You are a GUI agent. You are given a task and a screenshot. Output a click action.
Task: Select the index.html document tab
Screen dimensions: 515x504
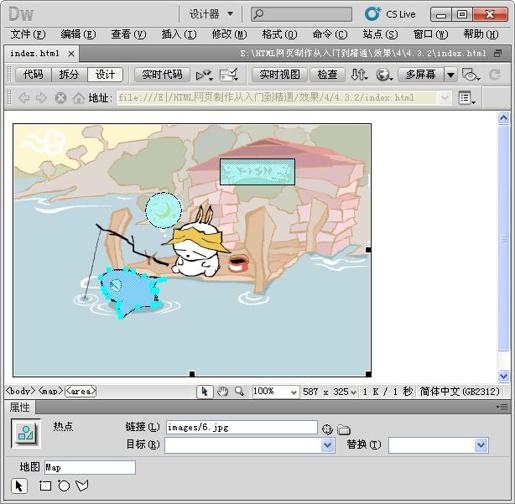(x=35, y=53)
